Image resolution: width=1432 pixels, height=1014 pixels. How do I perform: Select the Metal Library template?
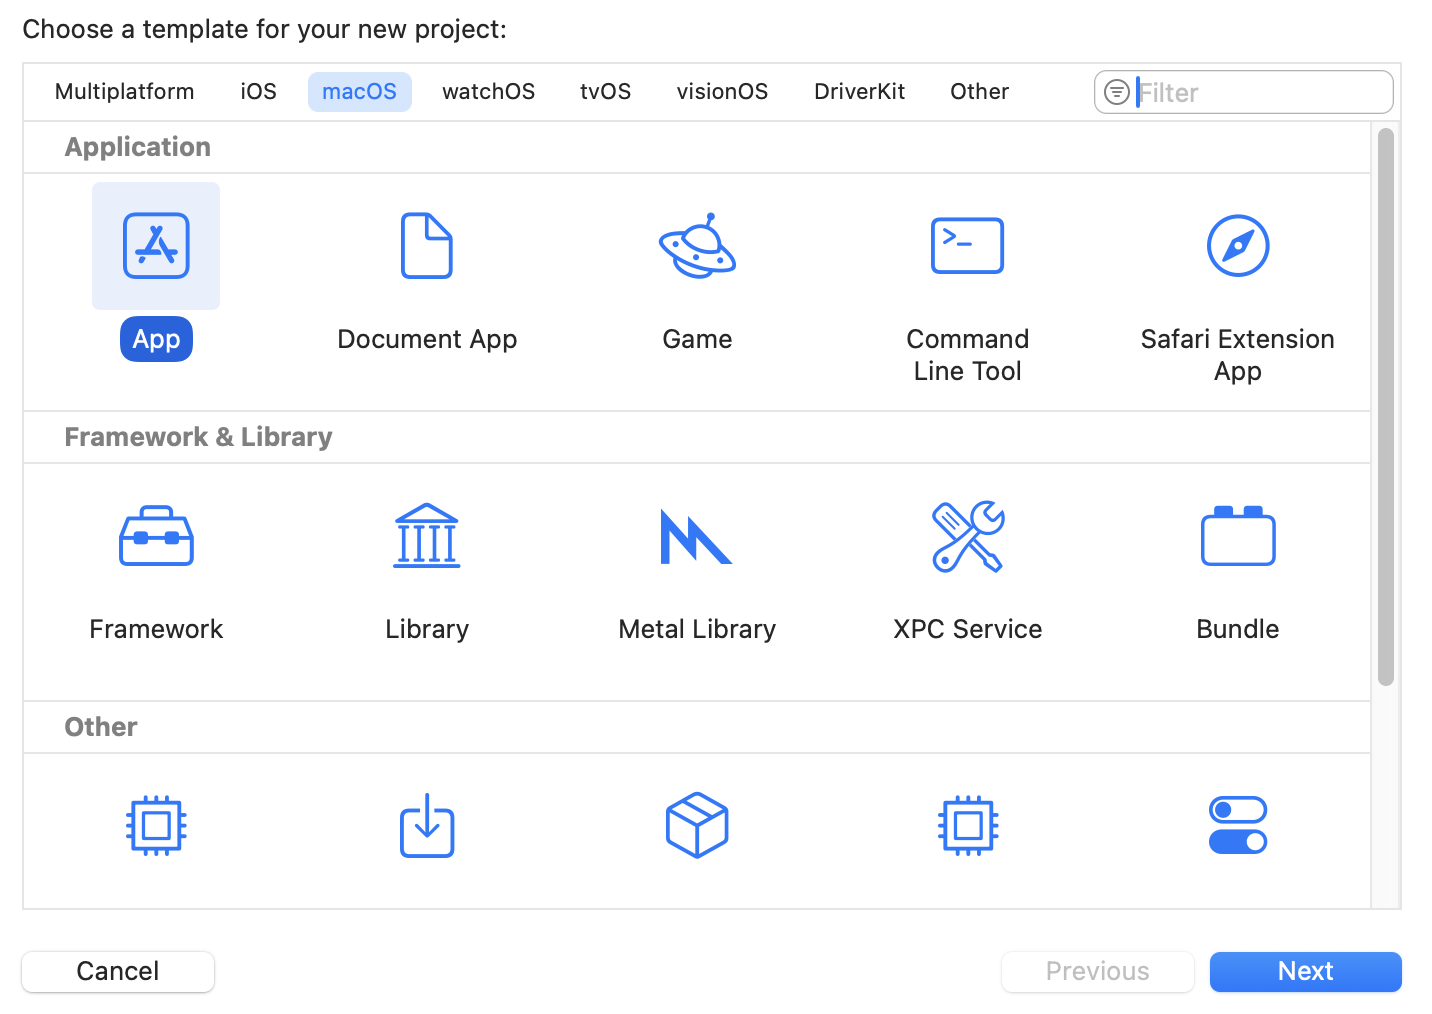click(697, 537)
